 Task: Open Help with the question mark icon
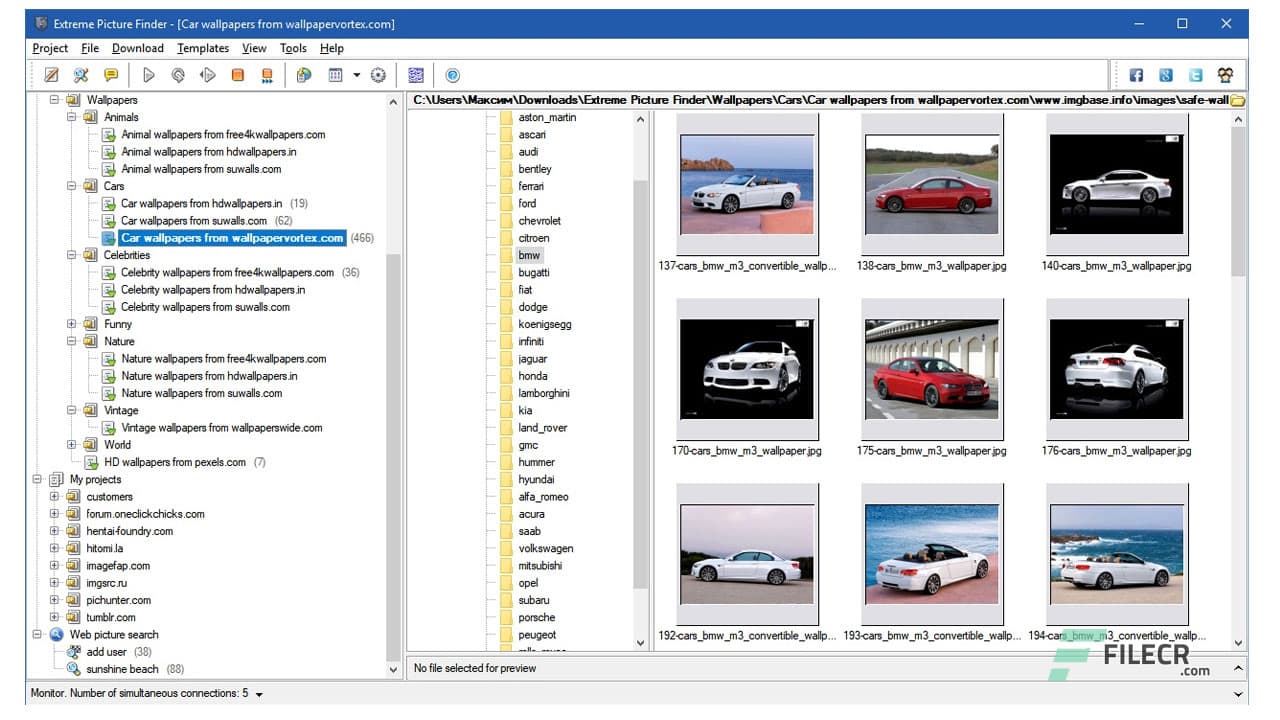[452, 74]
